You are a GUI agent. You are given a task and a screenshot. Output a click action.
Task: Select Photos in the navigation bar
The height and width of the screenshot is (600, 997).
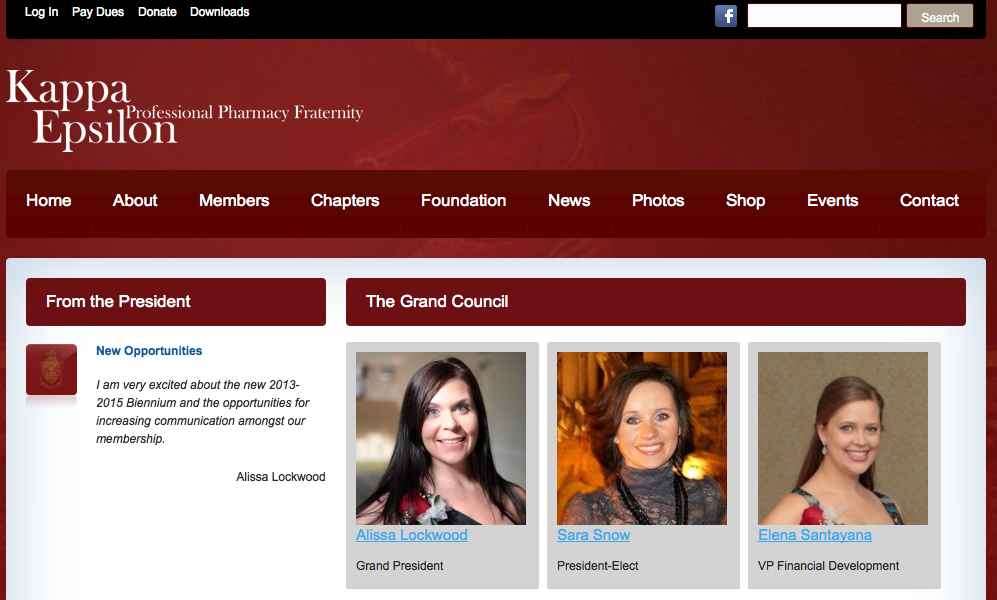pyautogui.click(x=658, y=201)
